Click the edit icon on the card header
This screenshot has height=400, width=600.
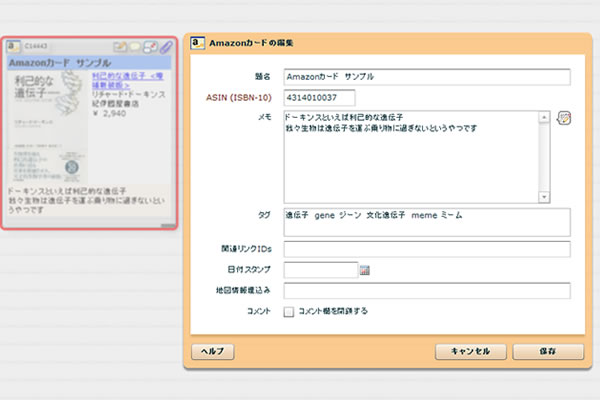pyautogui.click(x=119, y=46)
